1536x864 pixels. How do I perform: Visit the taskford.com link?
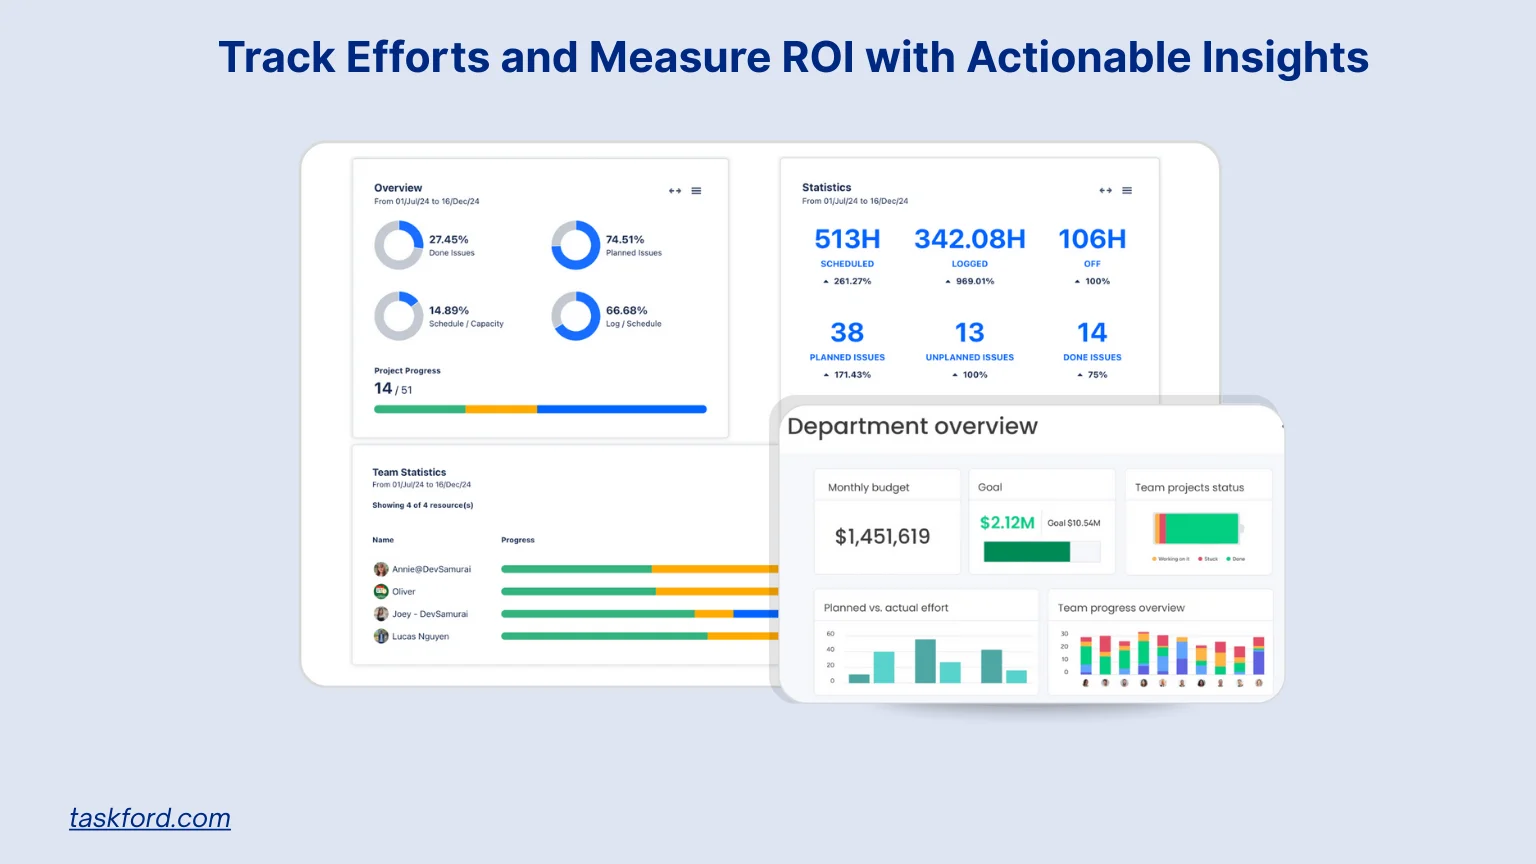tap(149, 818)
